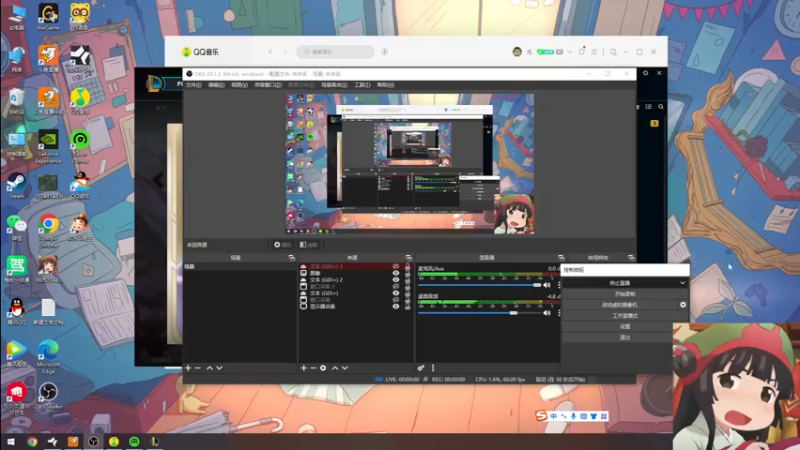Open League client settings gear icon
This screenshot has width=800, height=450.
[x=645, y=73]
